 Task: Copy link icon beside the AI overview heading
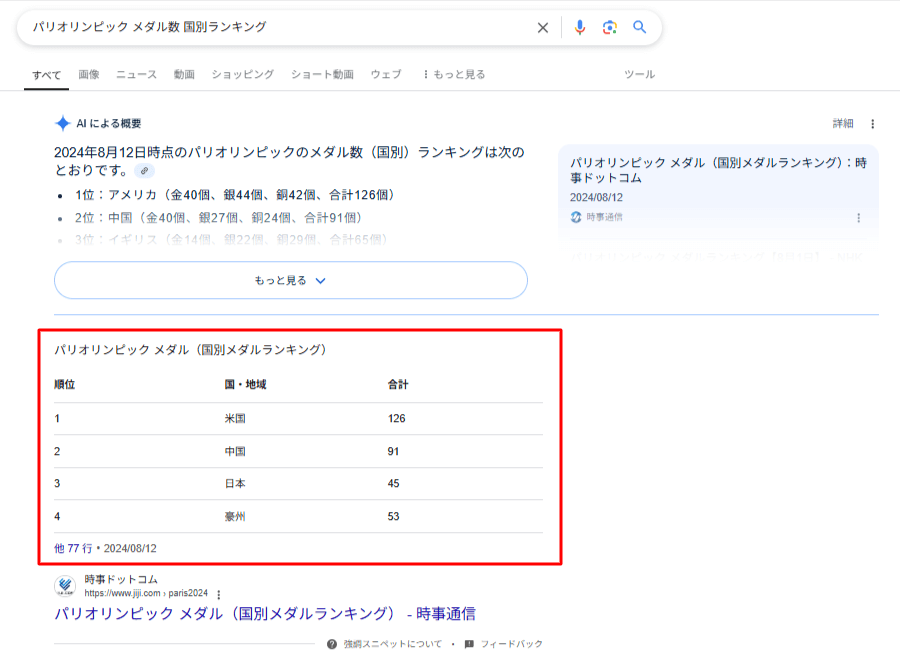145,171
